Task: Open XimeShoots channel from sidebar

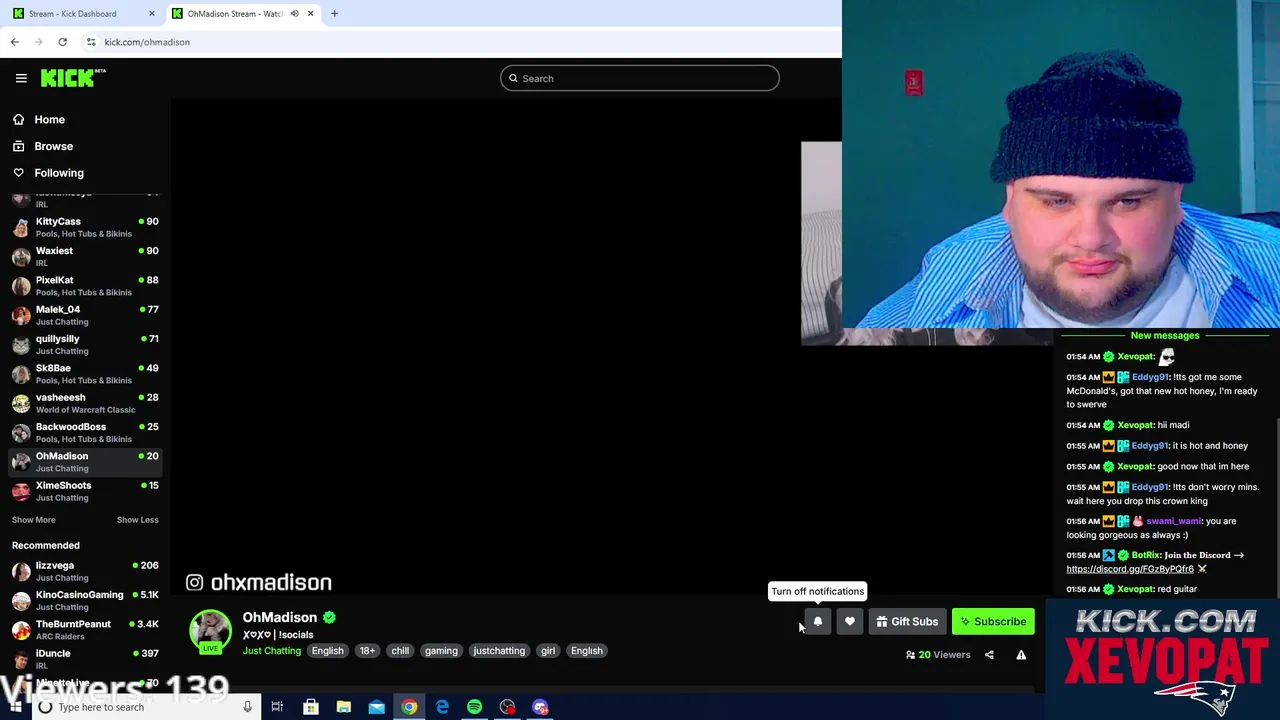Action: pos(85,491)
